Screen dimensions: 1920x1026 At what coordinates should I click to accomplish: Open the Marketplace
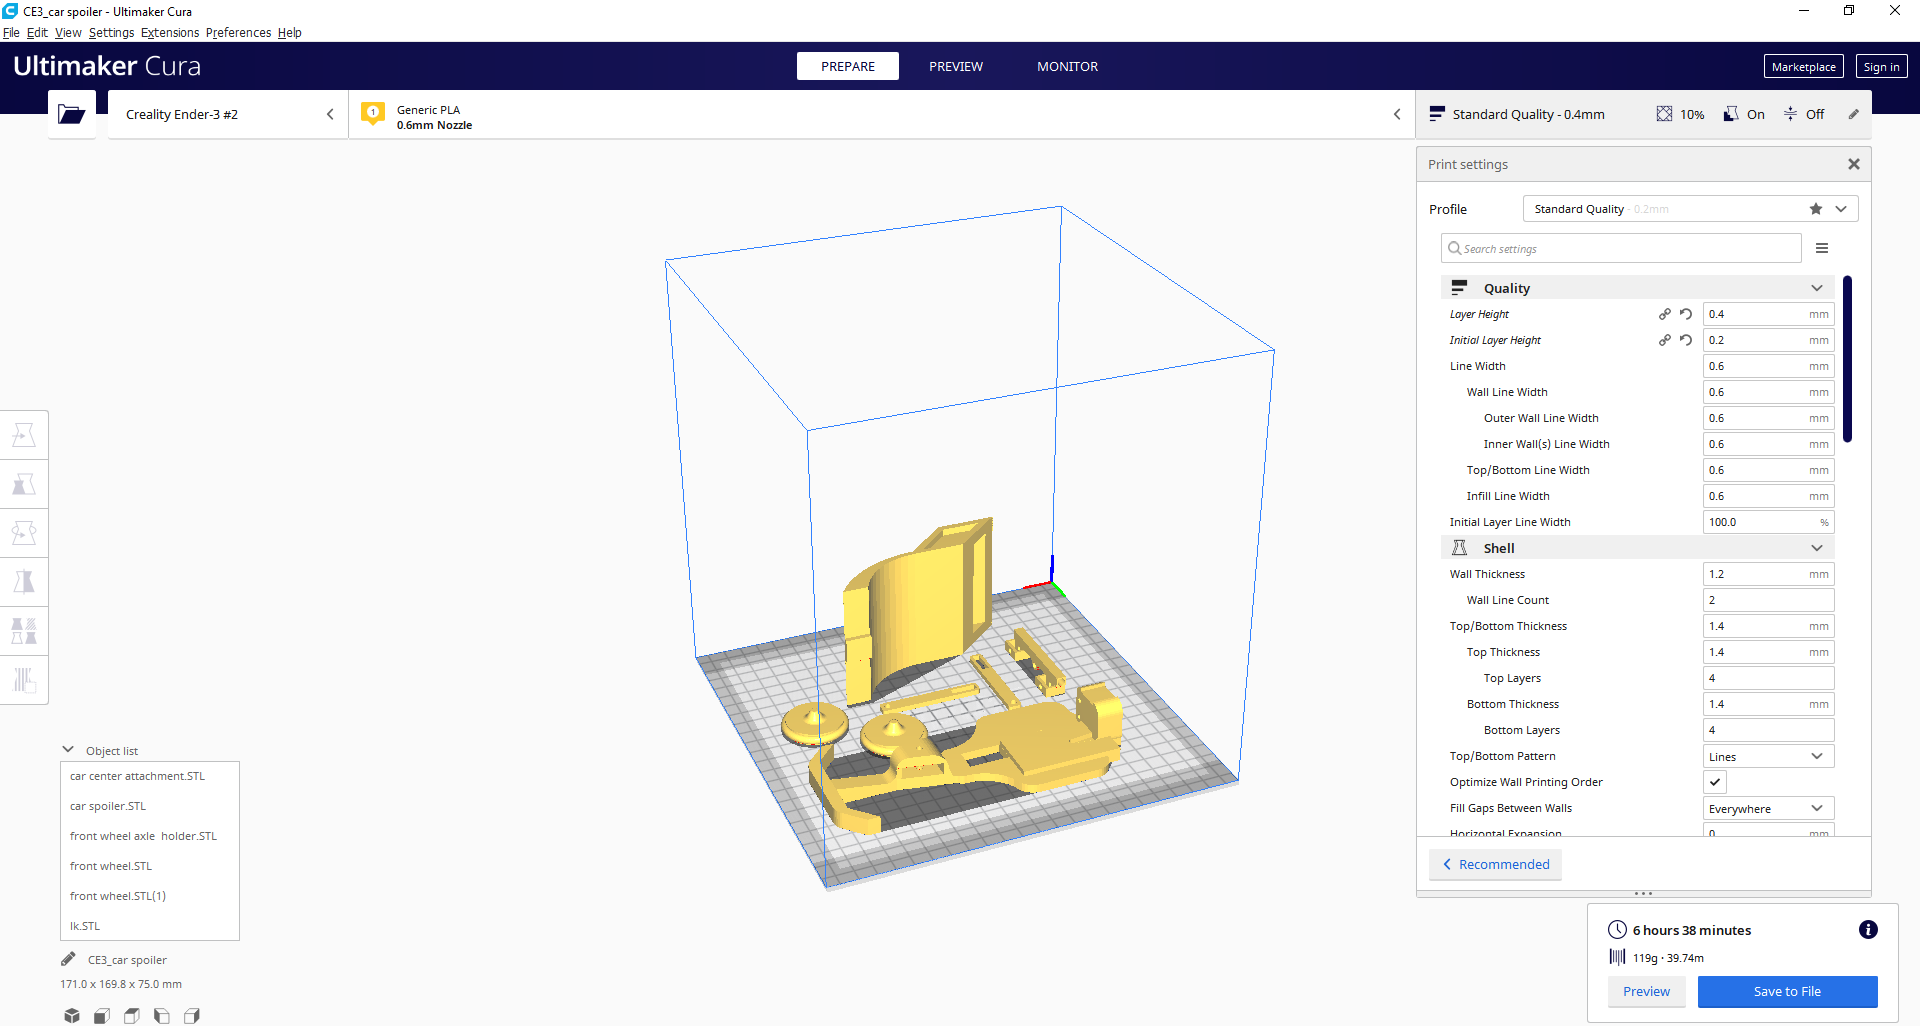point(1803,66)
